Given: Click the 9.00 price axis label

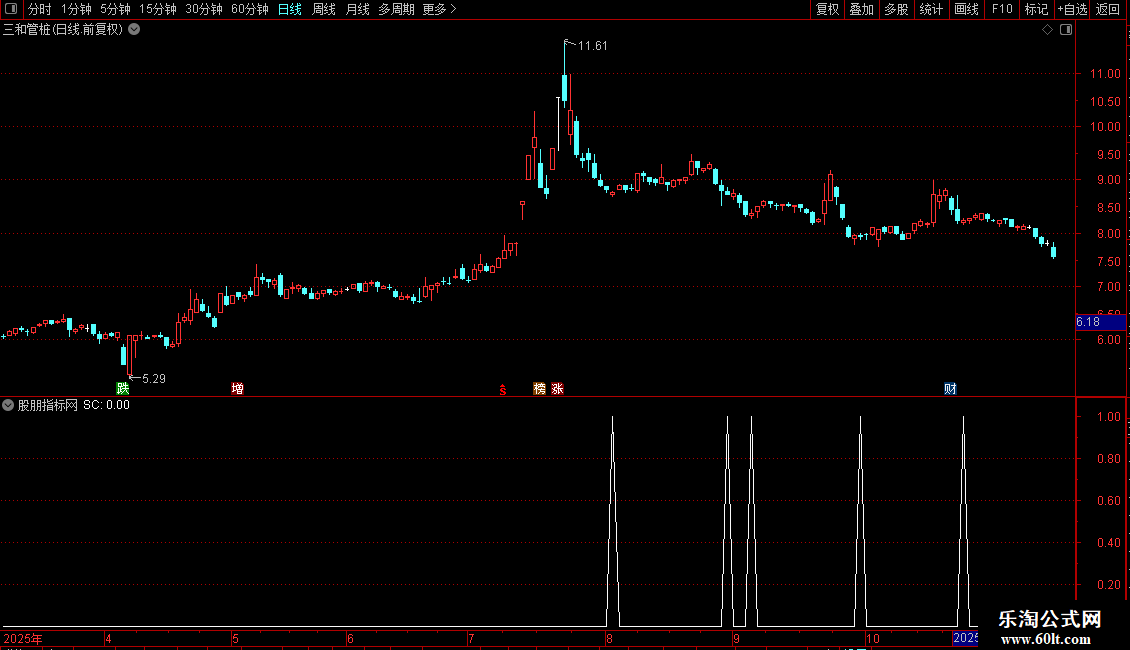Looking at the screenshot, I should pyautogui.click(x=1108, y=179).
